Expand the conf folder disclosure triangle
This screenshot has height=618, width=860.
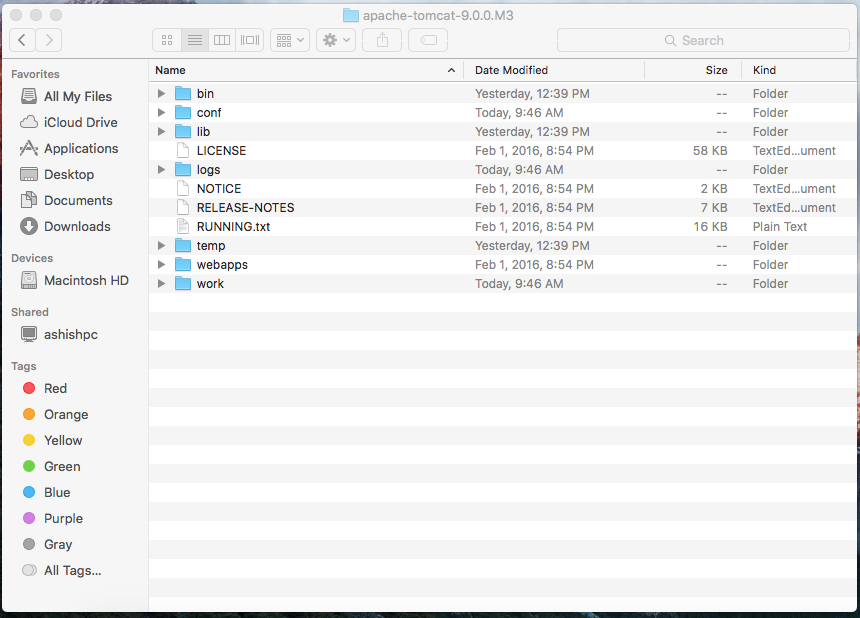[161, 112]
